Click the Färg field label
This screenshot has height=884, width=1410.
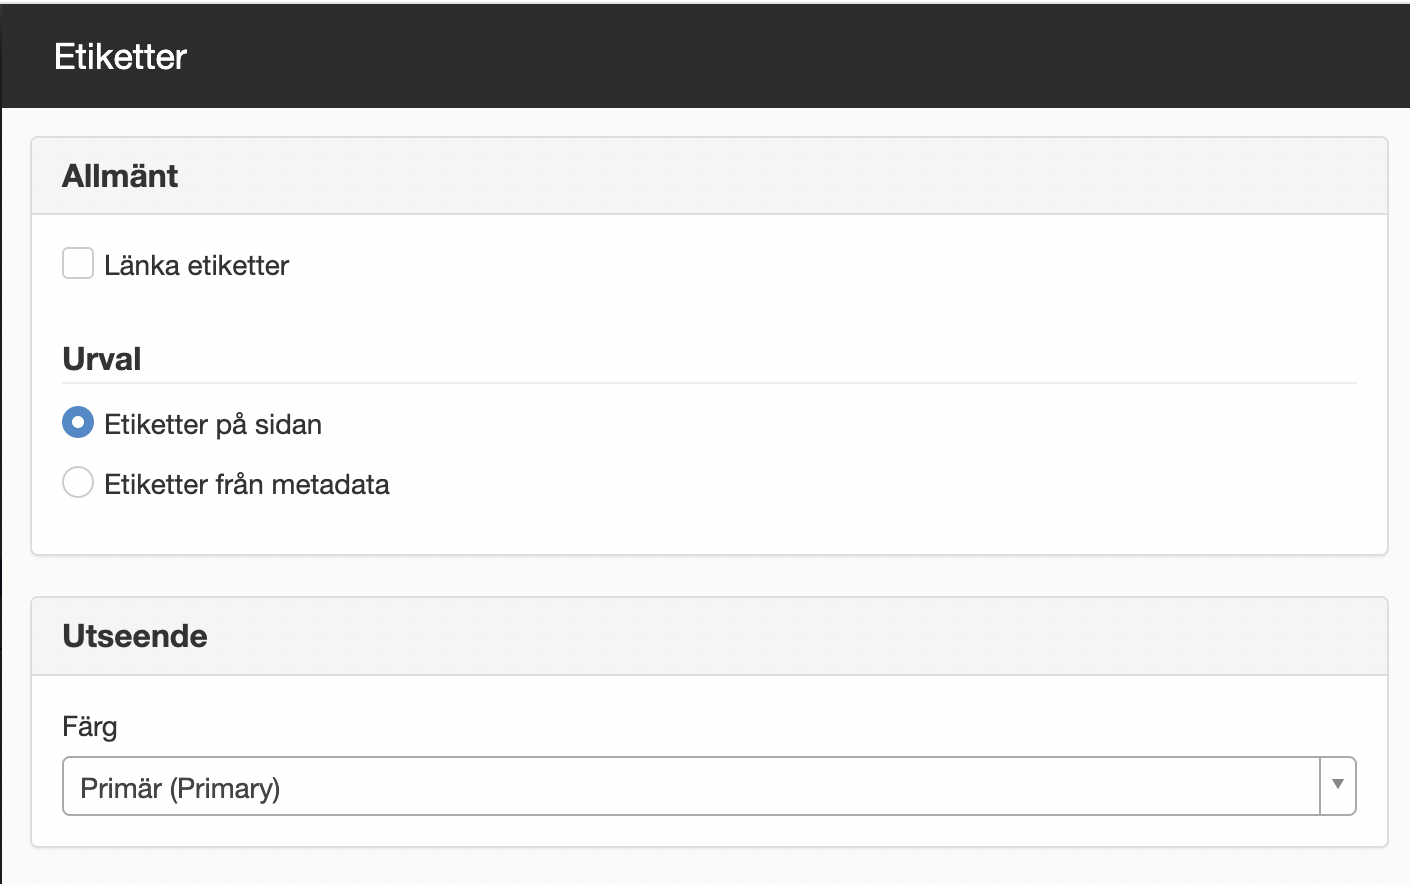[90, 727]
